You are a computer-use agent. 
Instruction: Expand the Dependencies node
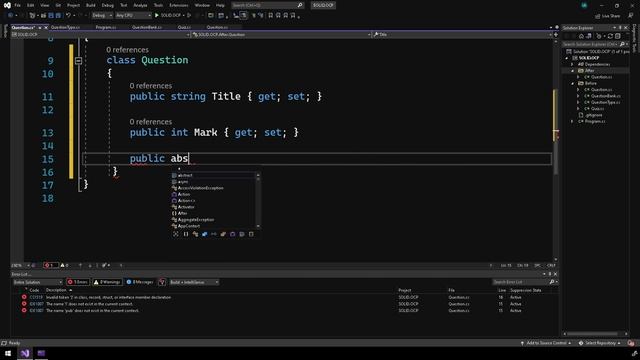[x=572, y=64]
